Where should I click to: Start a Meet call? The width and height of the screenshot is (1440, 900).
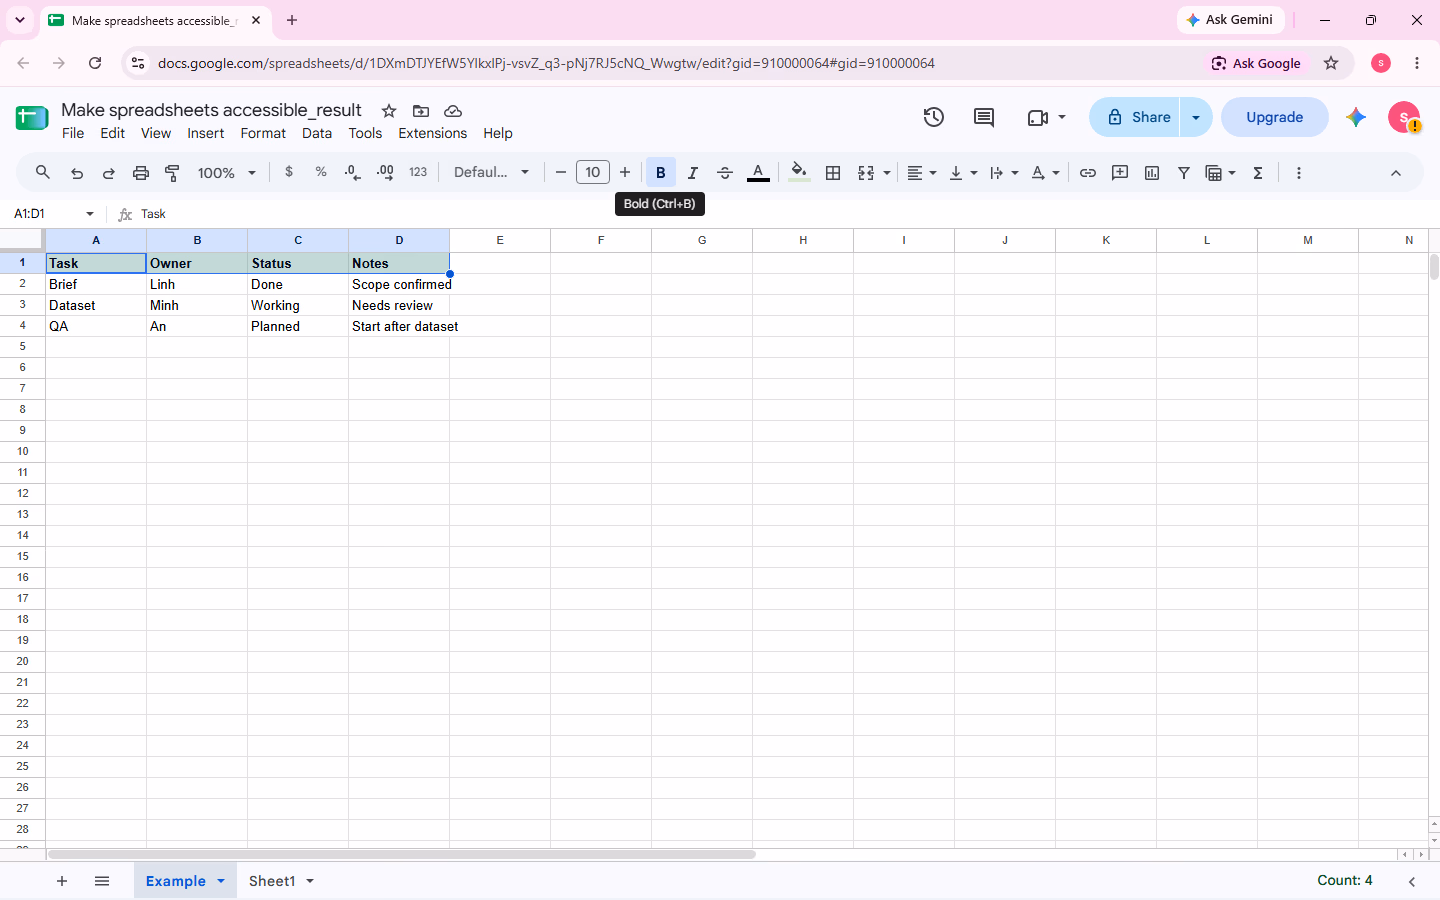(x=1038, y=117)
